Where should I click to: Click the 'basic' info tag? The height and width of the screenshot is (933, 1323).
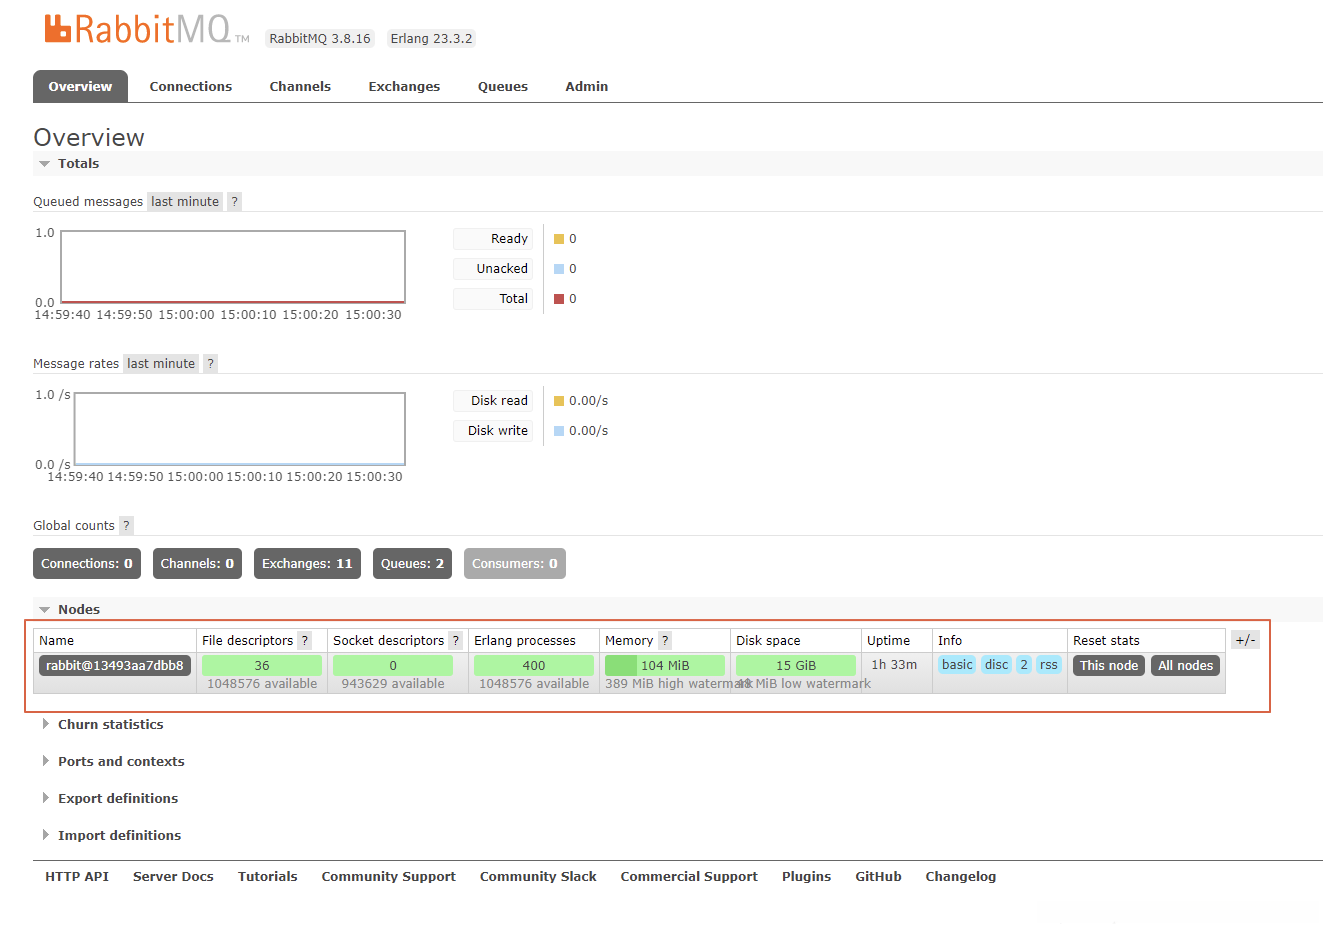click(957, 665)
